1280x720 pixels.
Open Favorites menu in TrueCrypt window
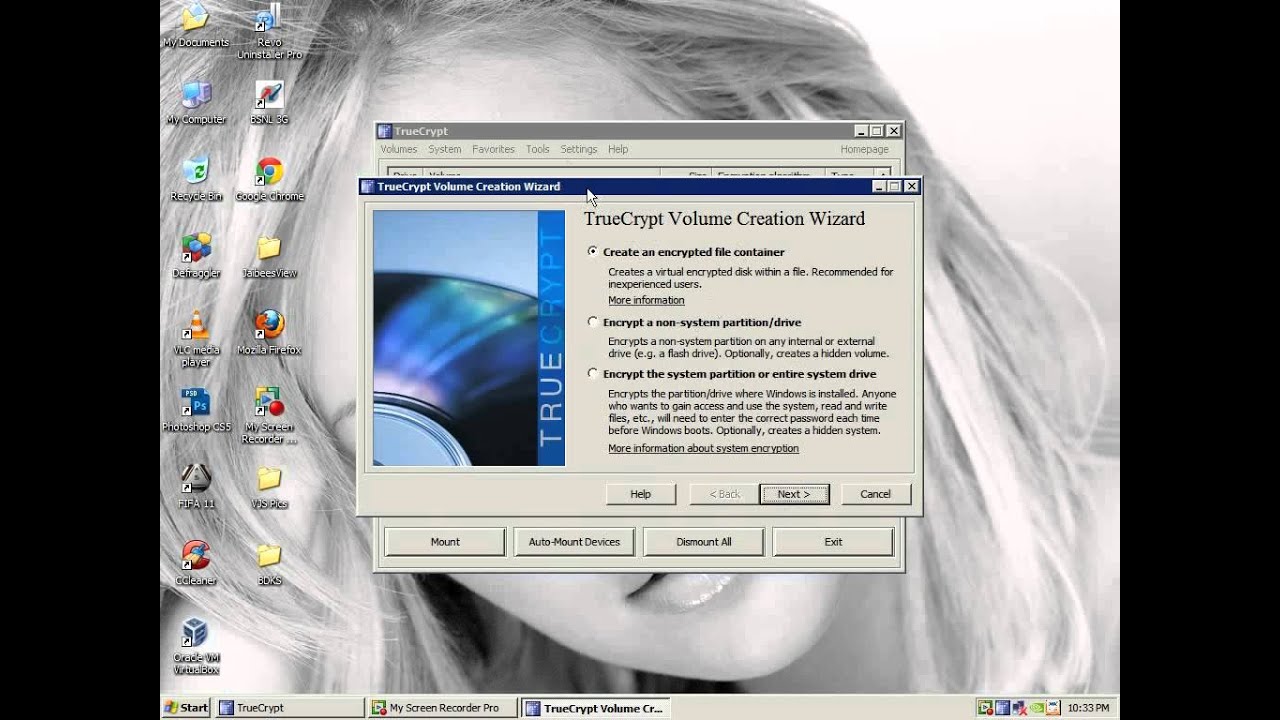click(x=493, y=149)
